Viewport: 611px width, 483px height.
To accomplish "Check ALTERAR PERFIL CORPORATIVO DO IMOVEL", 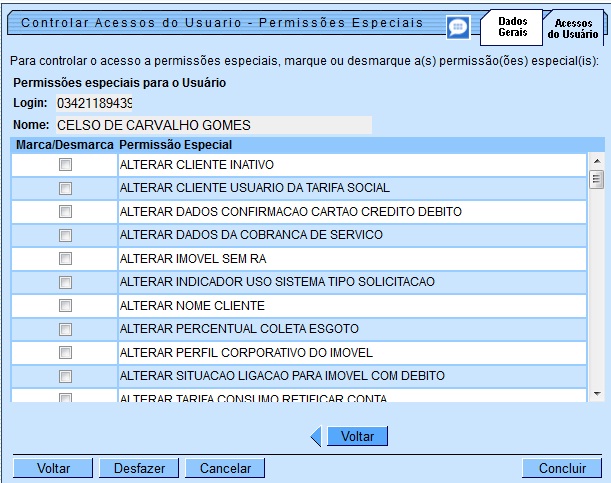I will tap(65, 353).
